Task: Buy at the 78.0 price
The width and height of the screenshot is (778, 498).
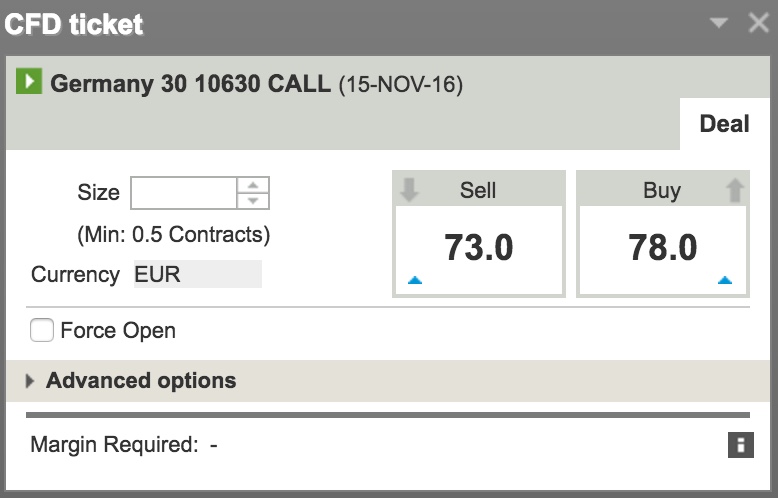Action: (x=662, y=248)
